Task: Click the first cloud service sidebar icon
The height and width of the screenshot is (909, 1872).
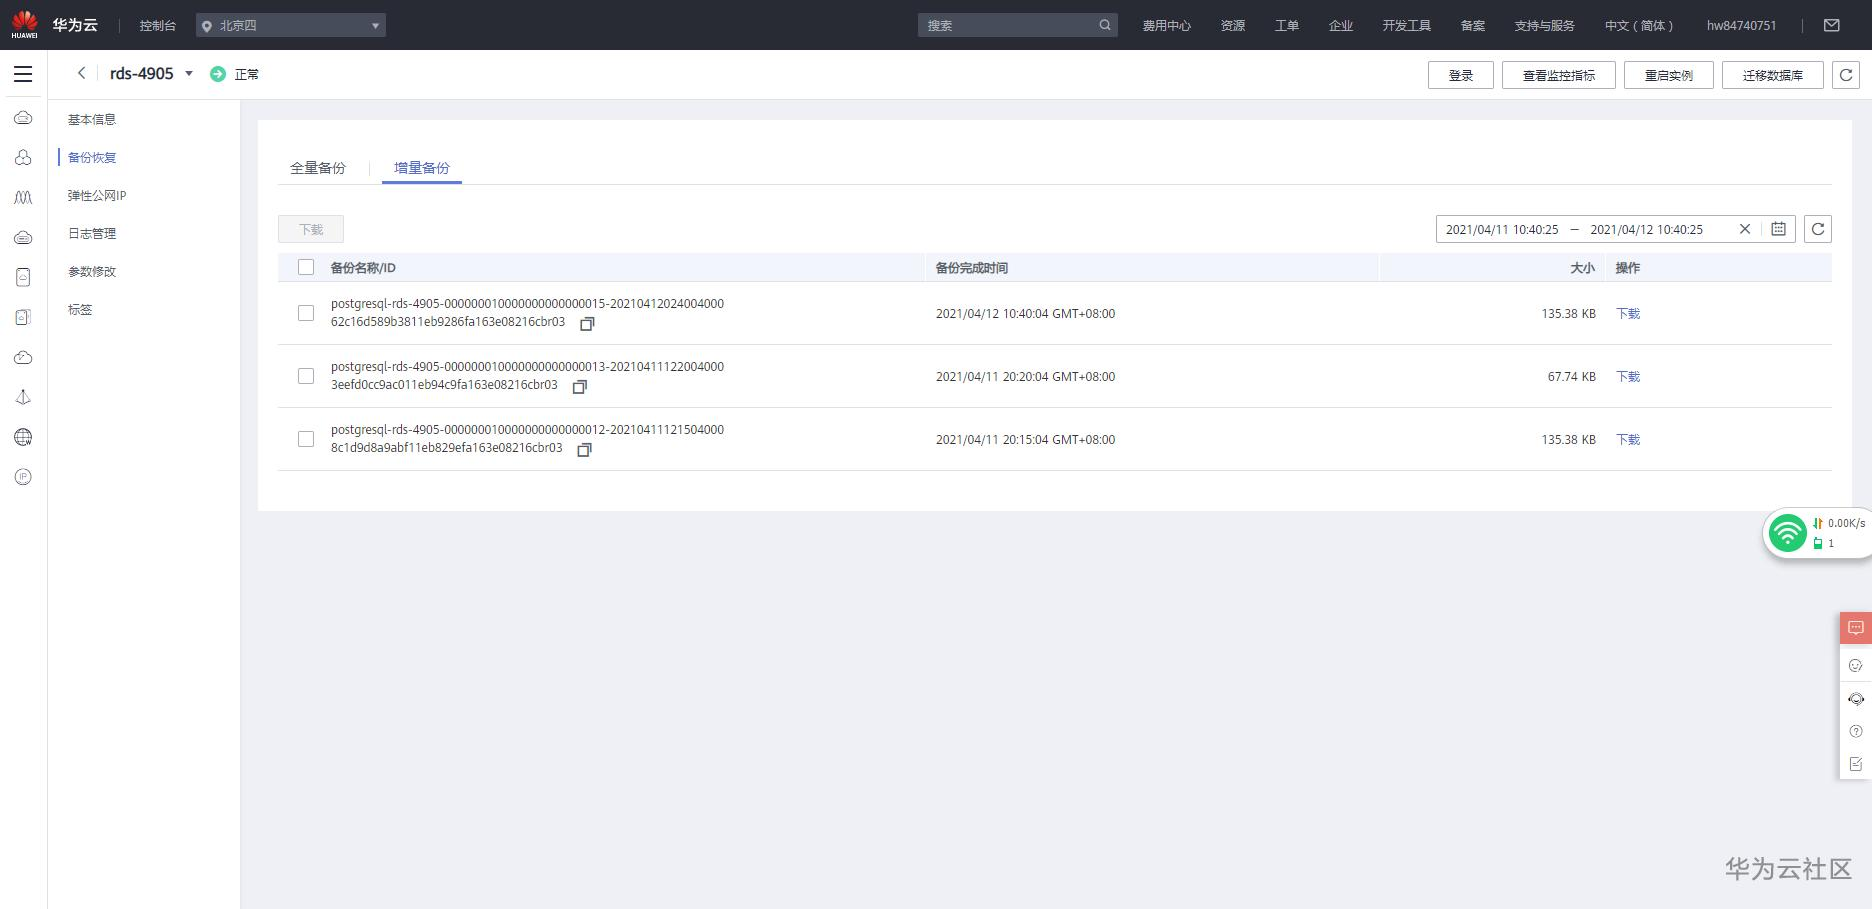Action: click(x=23, y=118)
